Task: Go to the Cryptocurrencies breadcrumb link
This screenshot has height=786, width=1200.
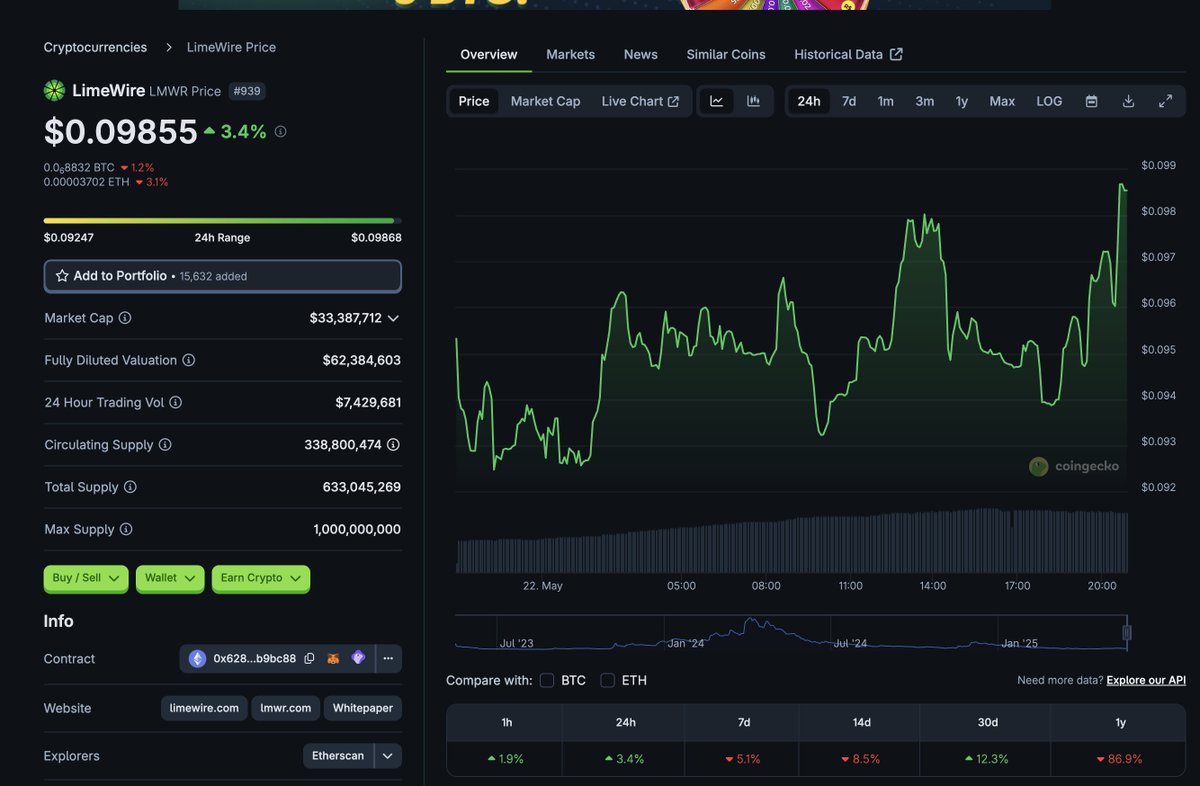Action: pyautogui.click(x=95, y=47)
